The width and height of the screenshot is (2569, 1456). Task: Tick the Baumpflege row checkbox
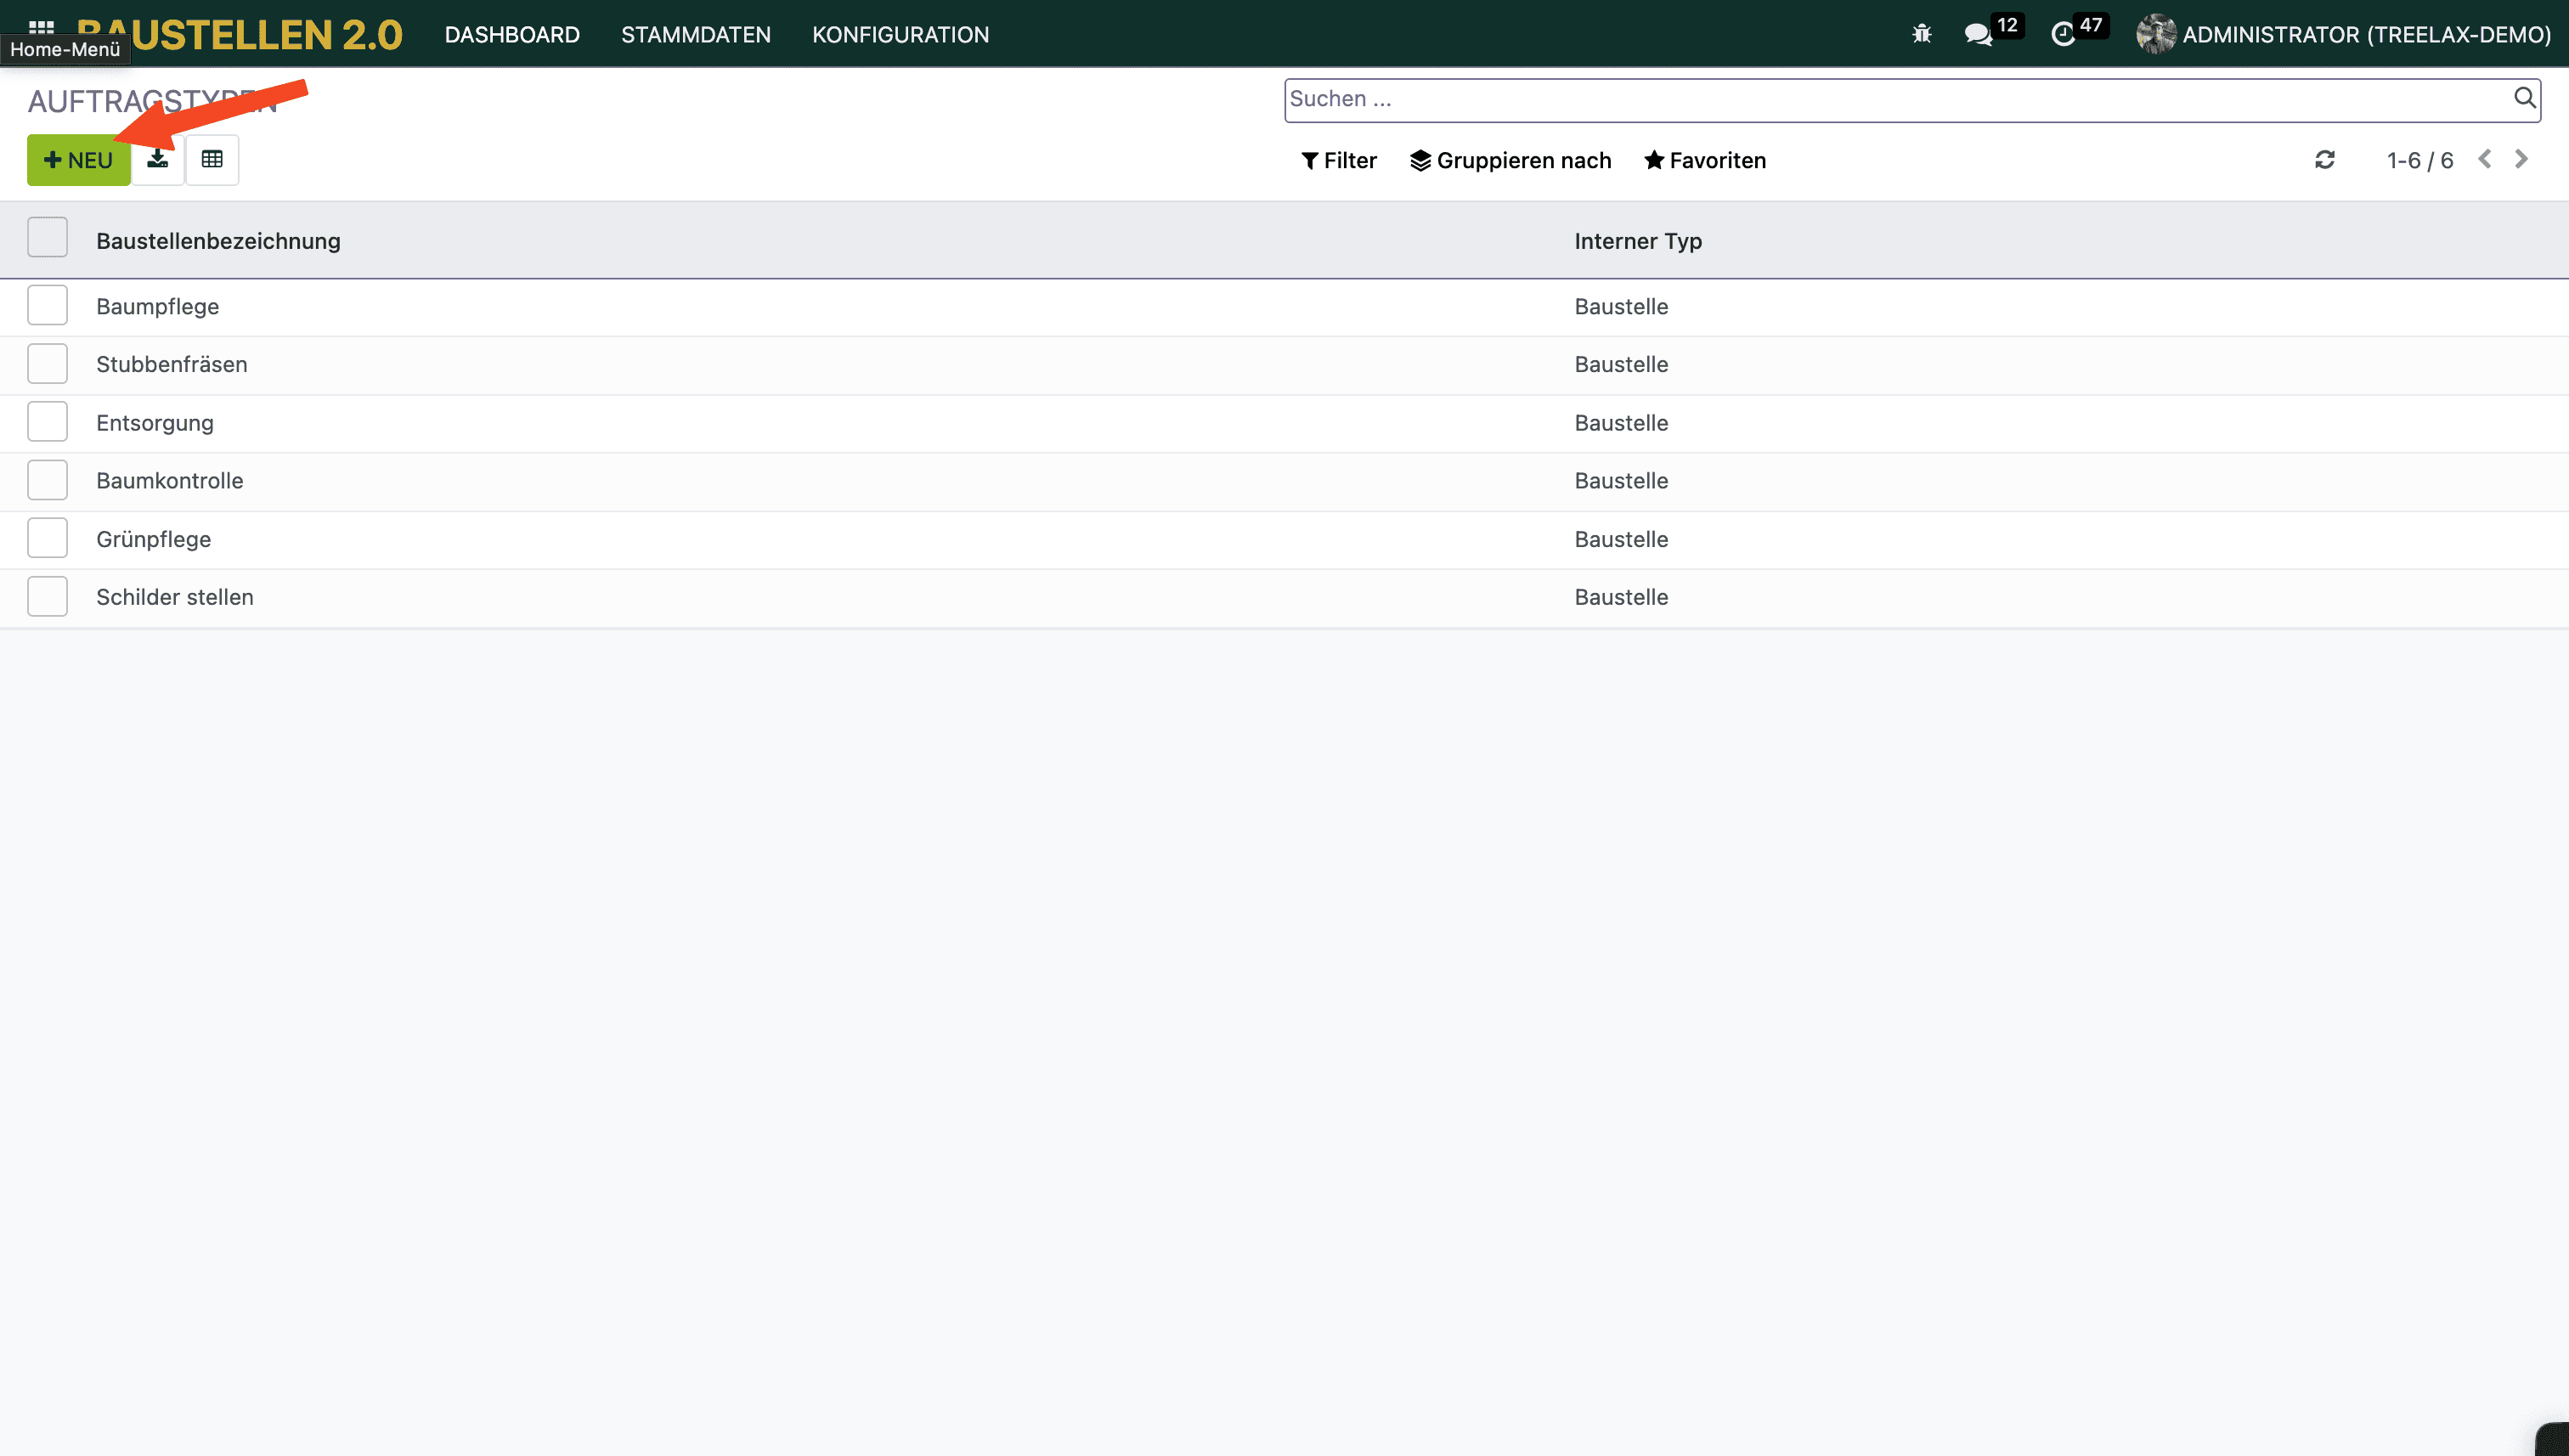tap(47, 306)
